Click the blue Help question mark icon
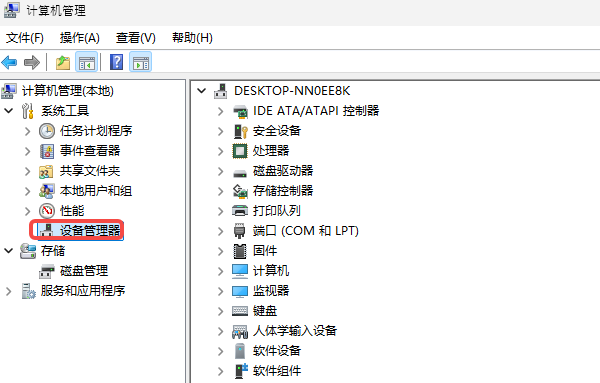Viewport: 600px width, 383px height. 116,62
